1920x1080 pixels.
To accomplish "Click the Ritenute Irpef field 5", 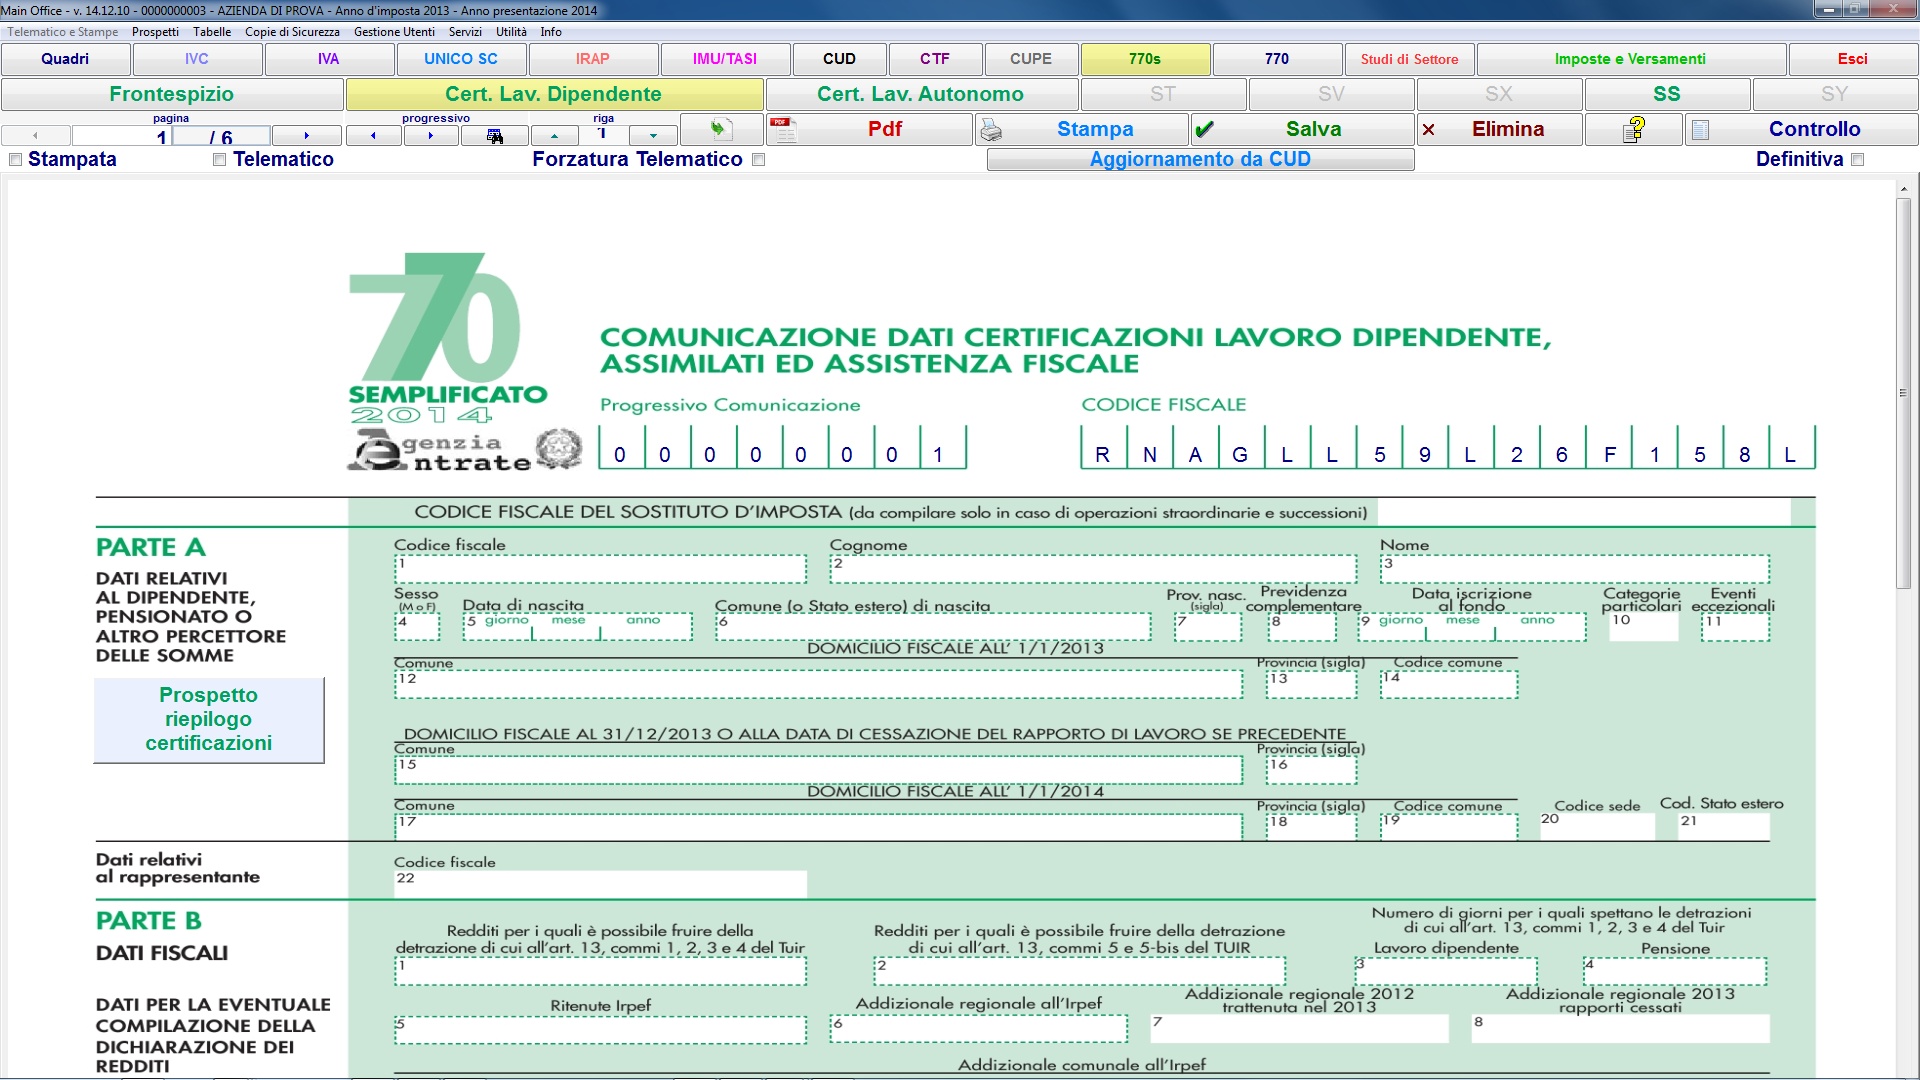I will click(600, 1030).
